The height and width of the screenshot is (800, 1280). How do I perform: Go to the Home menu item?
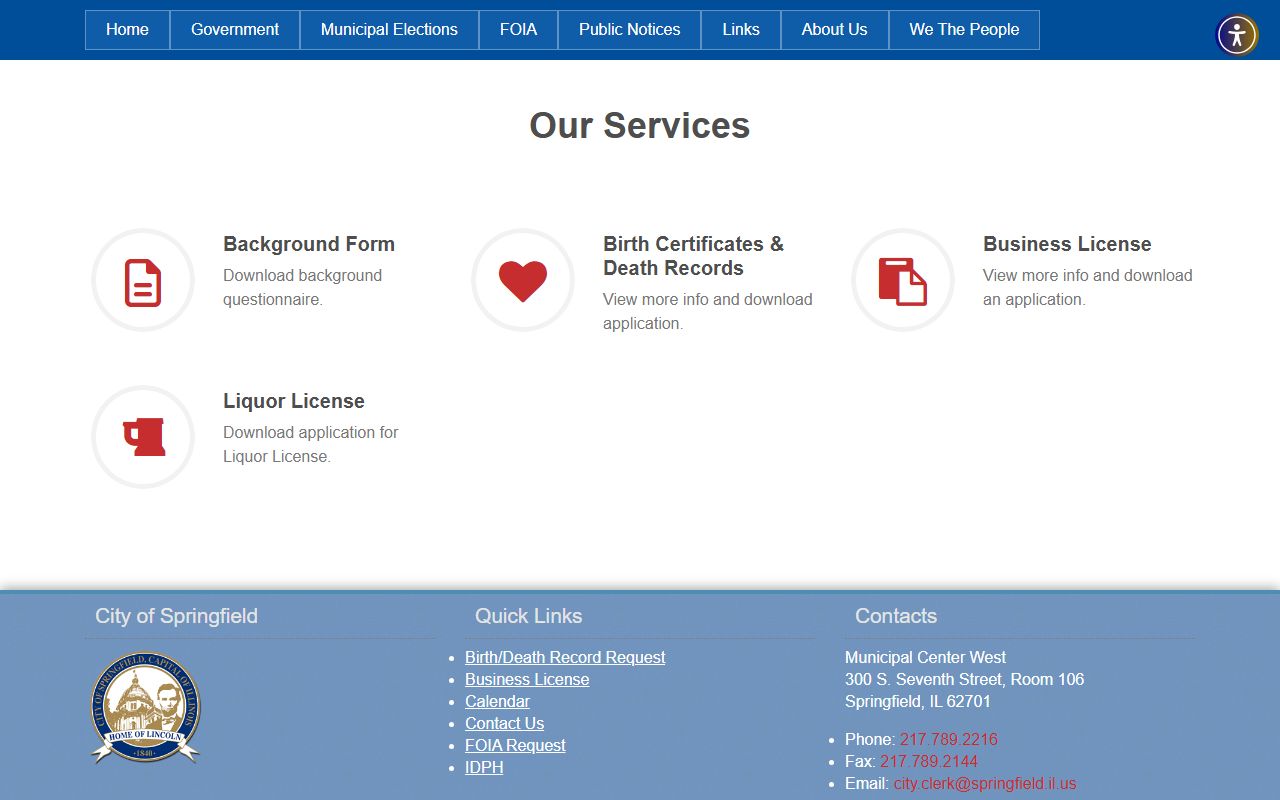[x=127, y=30]
